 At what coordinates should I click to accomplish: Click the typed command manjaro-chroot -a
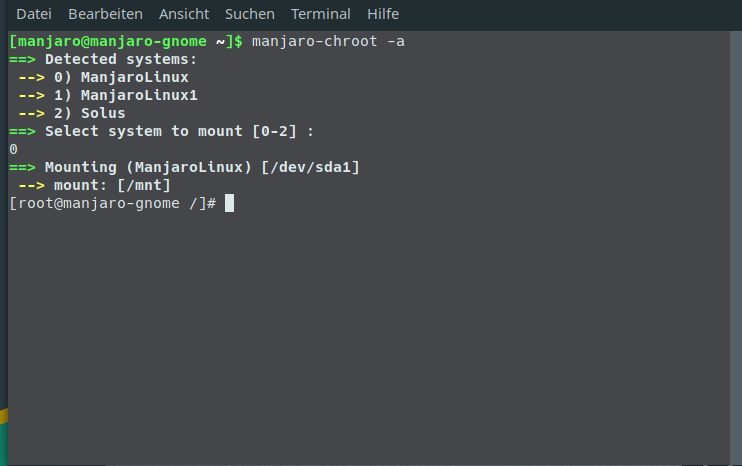click(328, 41)
